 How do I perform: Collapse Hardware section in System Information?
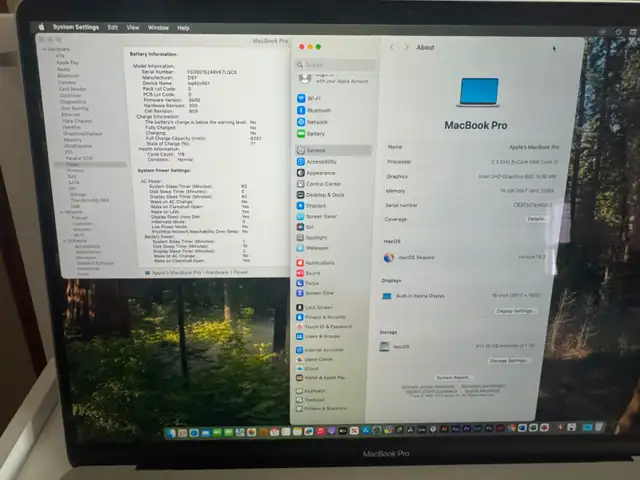44,49
